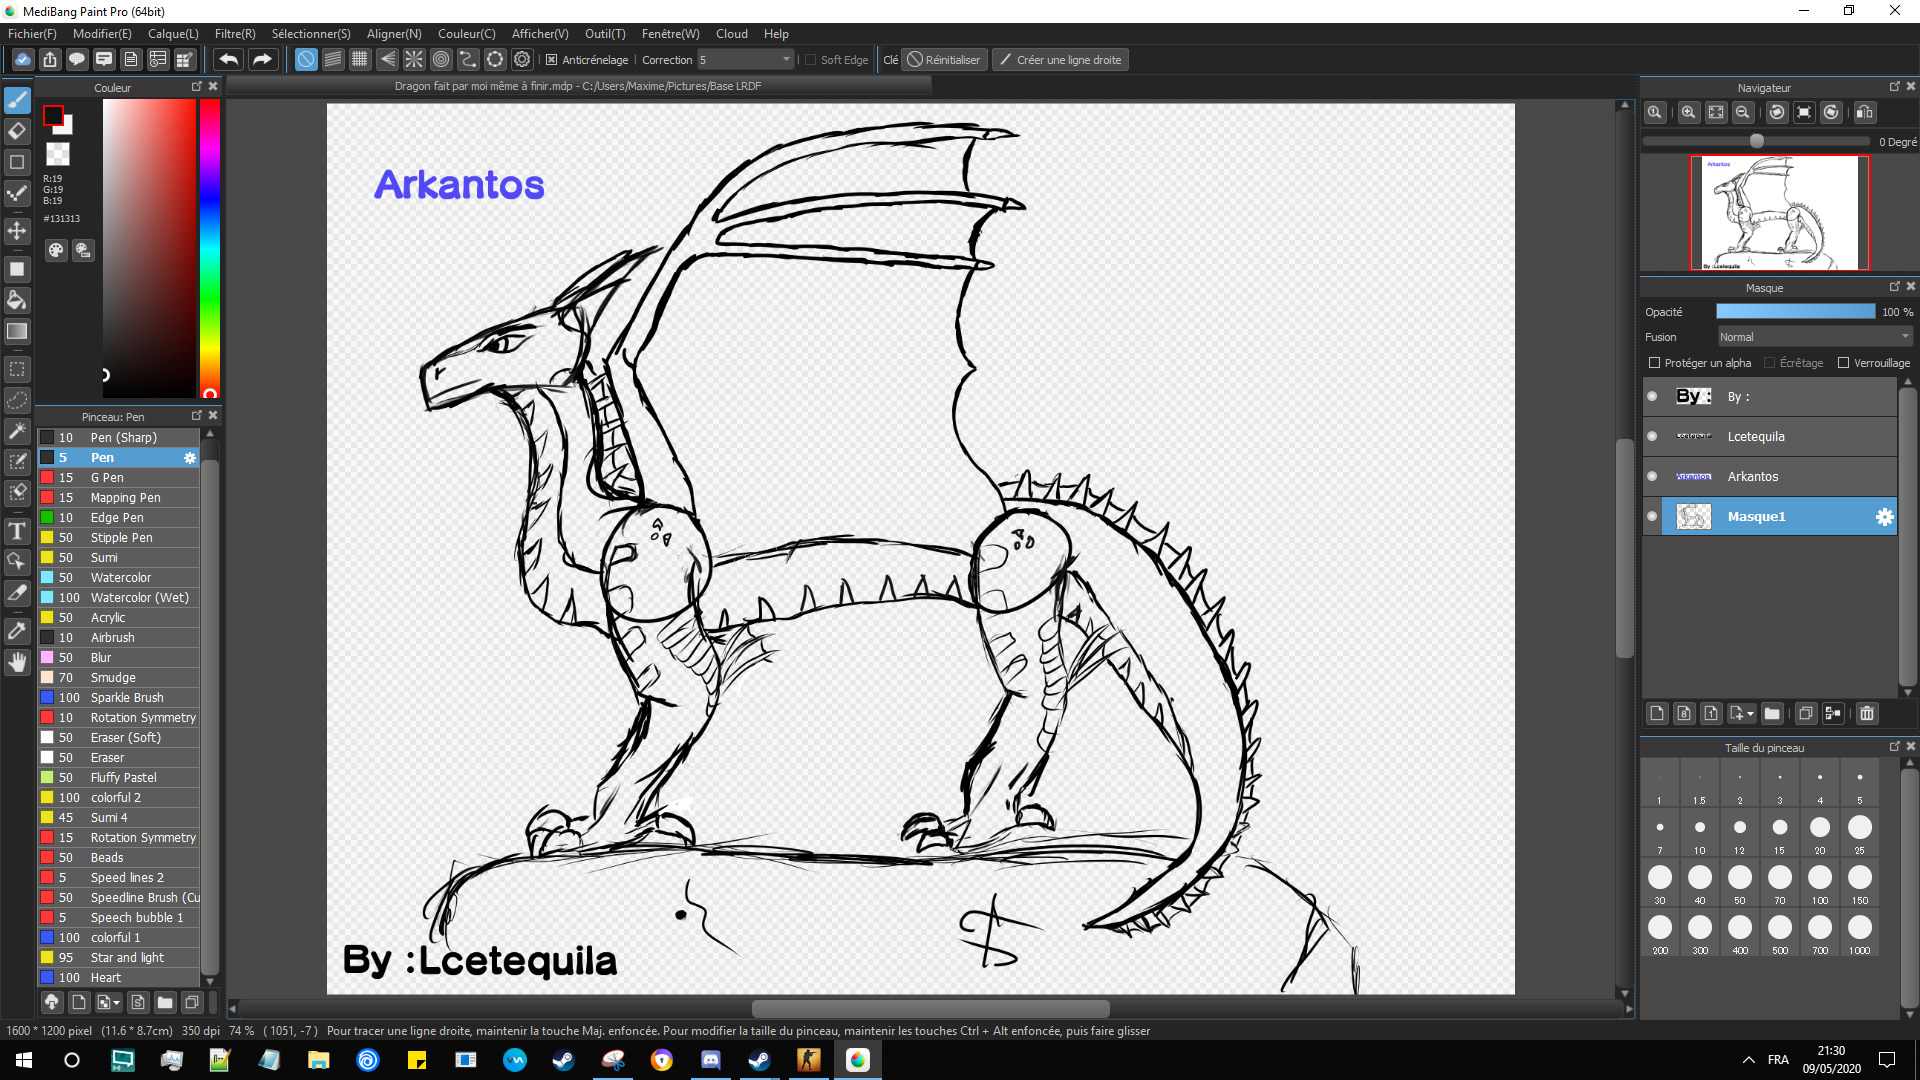The image size is (1920, 1080).
Task: Select the Magic Wand tool
Action: click(x=17, y=431)
